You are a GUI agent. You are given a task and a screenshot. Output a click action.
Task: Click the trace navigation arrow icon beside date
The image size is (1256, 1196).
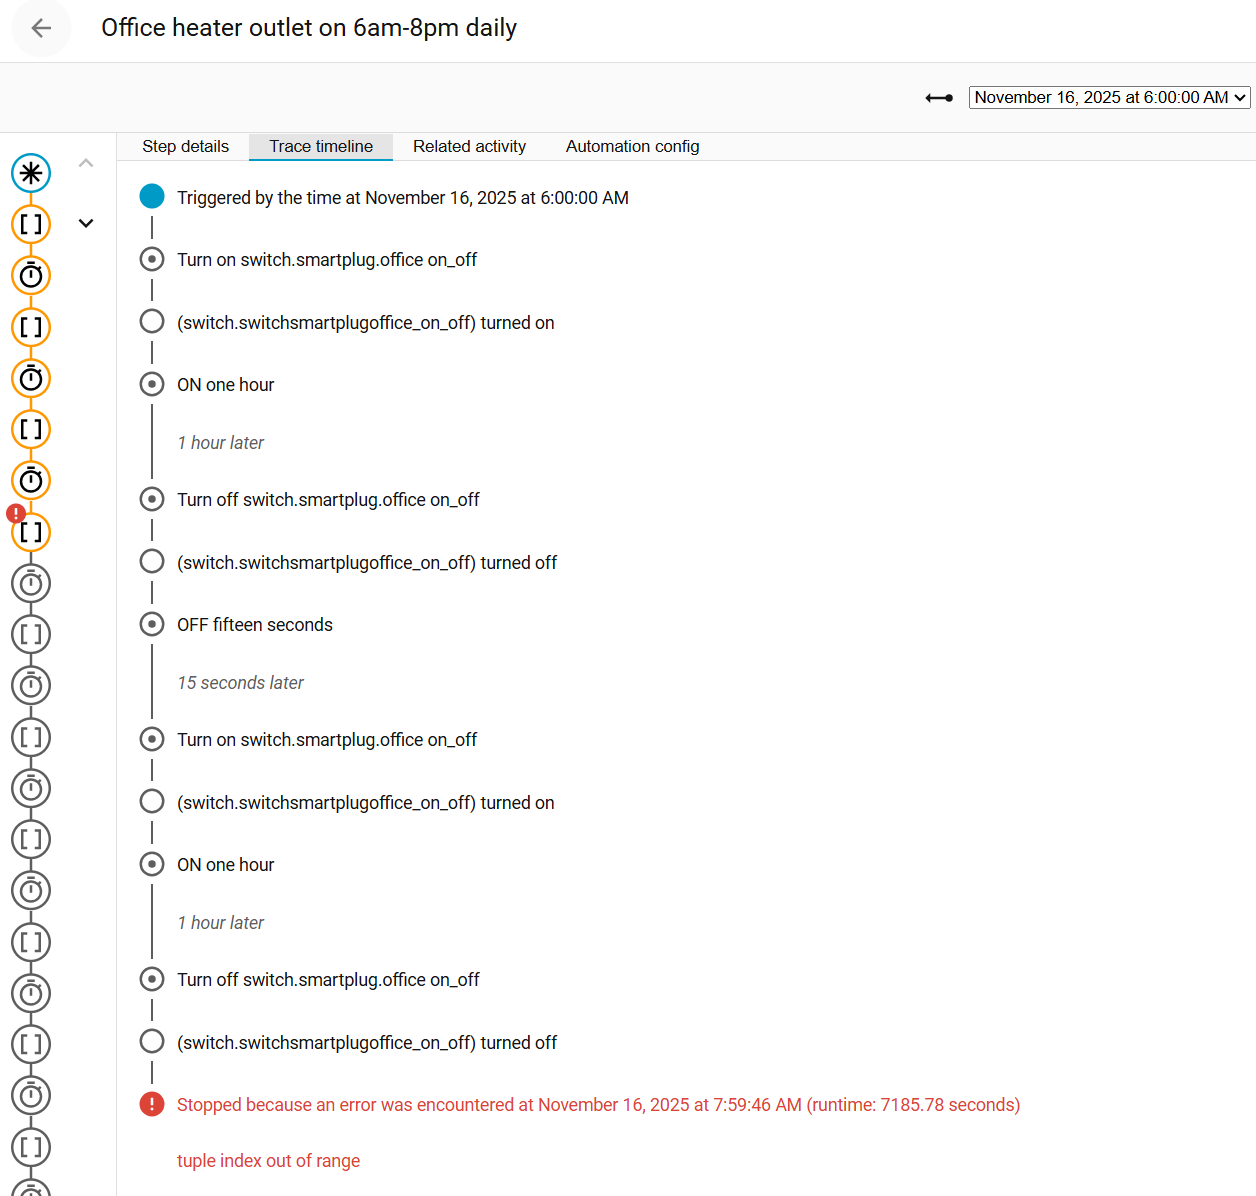point(939,98)
